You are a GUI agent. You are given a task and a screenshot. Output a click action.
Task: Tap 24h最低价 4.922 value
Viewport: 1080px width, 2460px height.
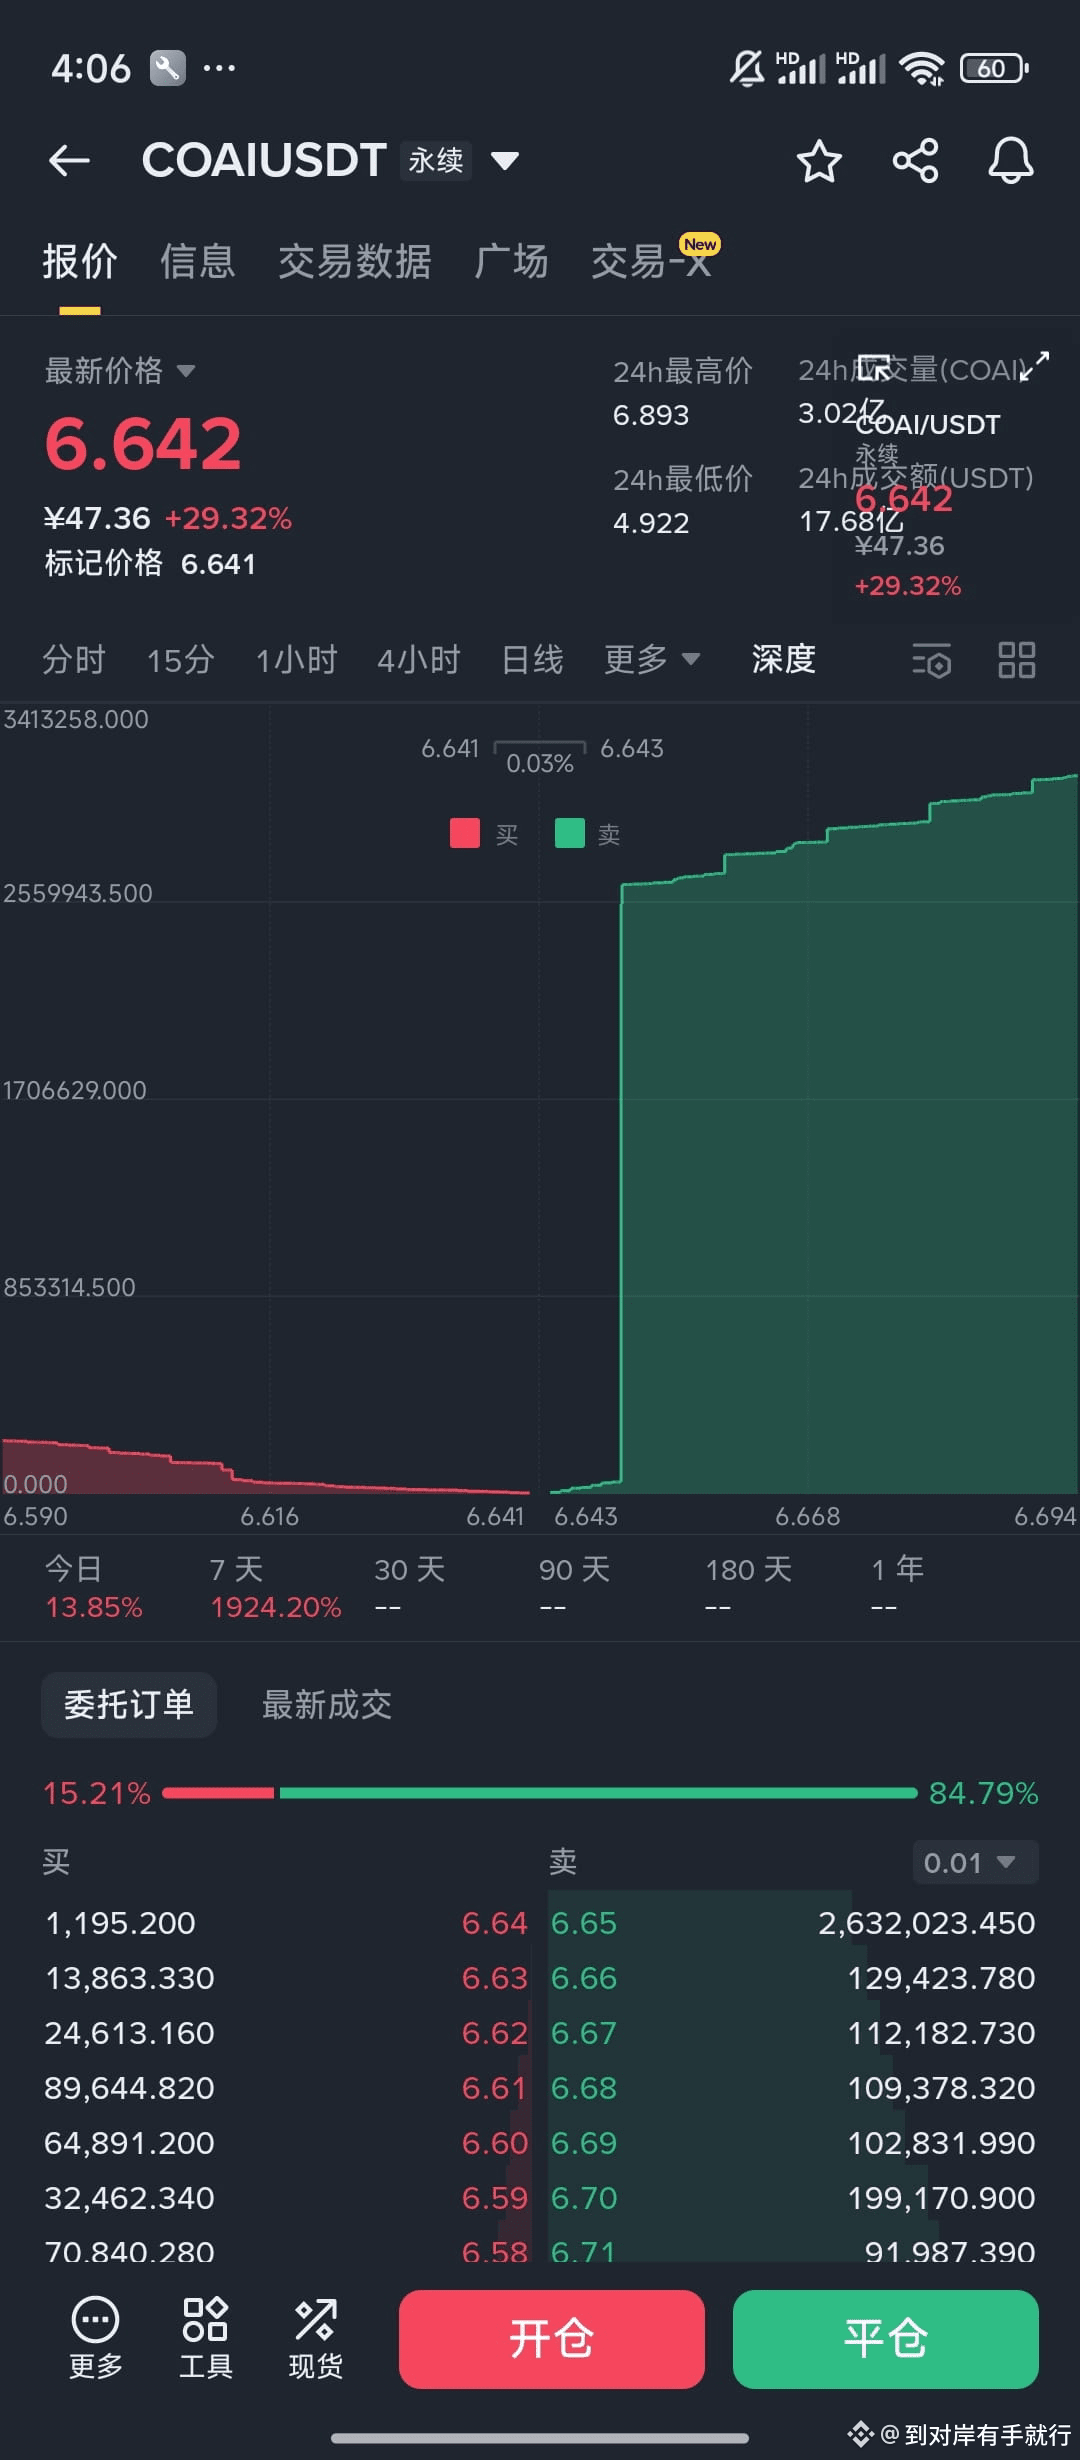coord(651,523)
